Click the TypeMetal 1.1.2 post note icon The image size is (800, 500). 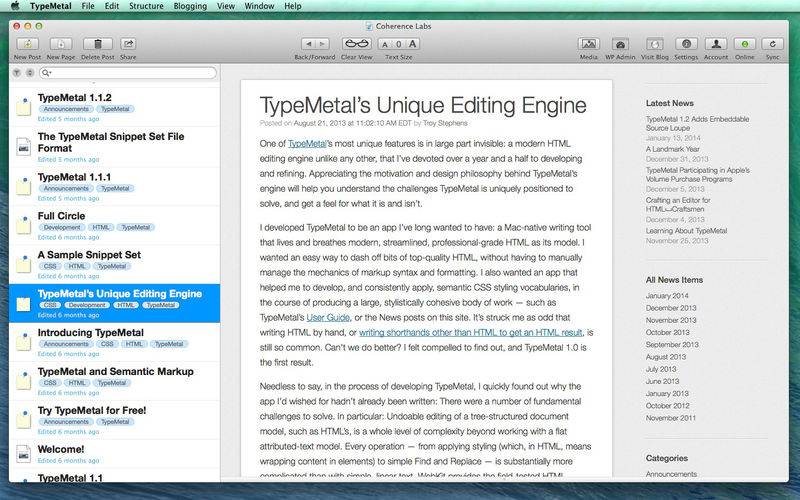pos(23,107)
